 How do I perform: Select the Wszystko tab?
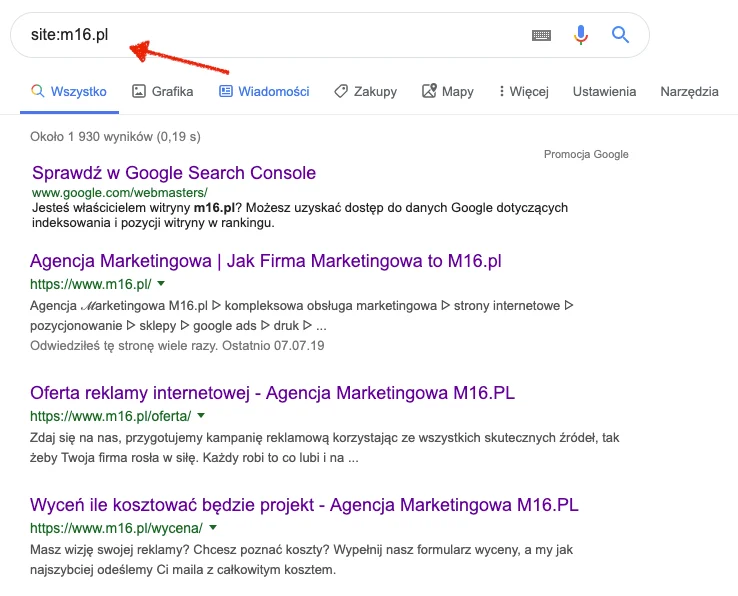click(x=69, y=91)
